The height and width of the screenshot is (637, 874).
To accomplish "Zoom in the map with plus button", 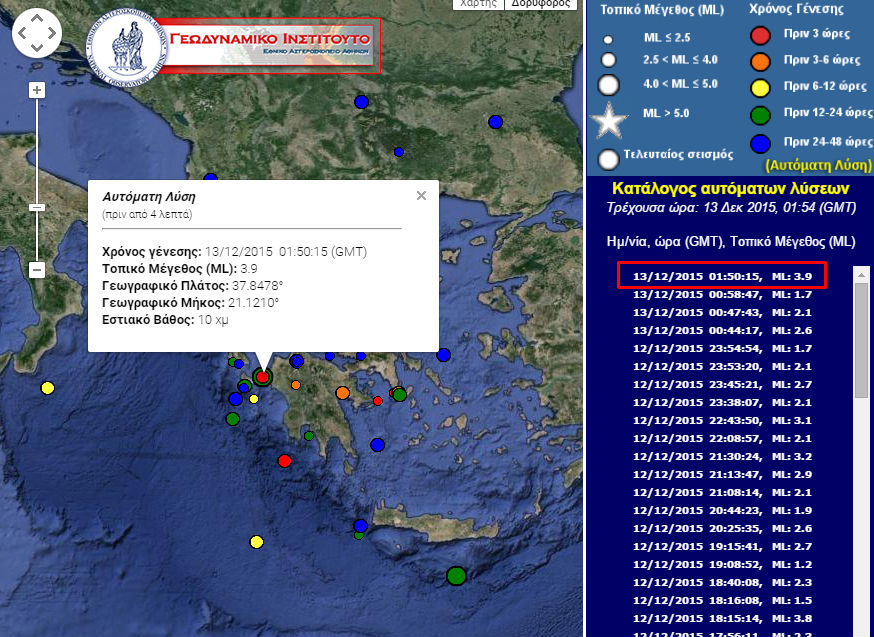I will coord(37,90).
